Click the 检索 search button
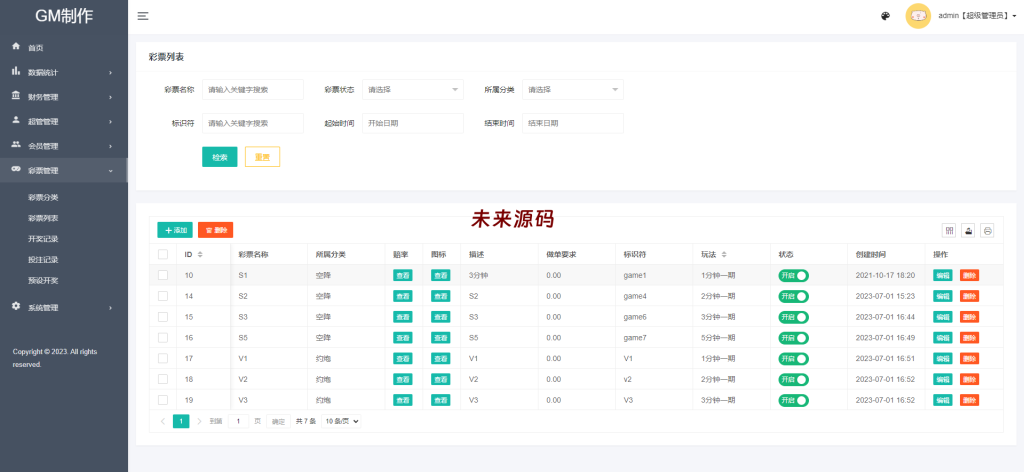Image resolution: width=1024 pixels, height=472 pixels. [219, 157]
